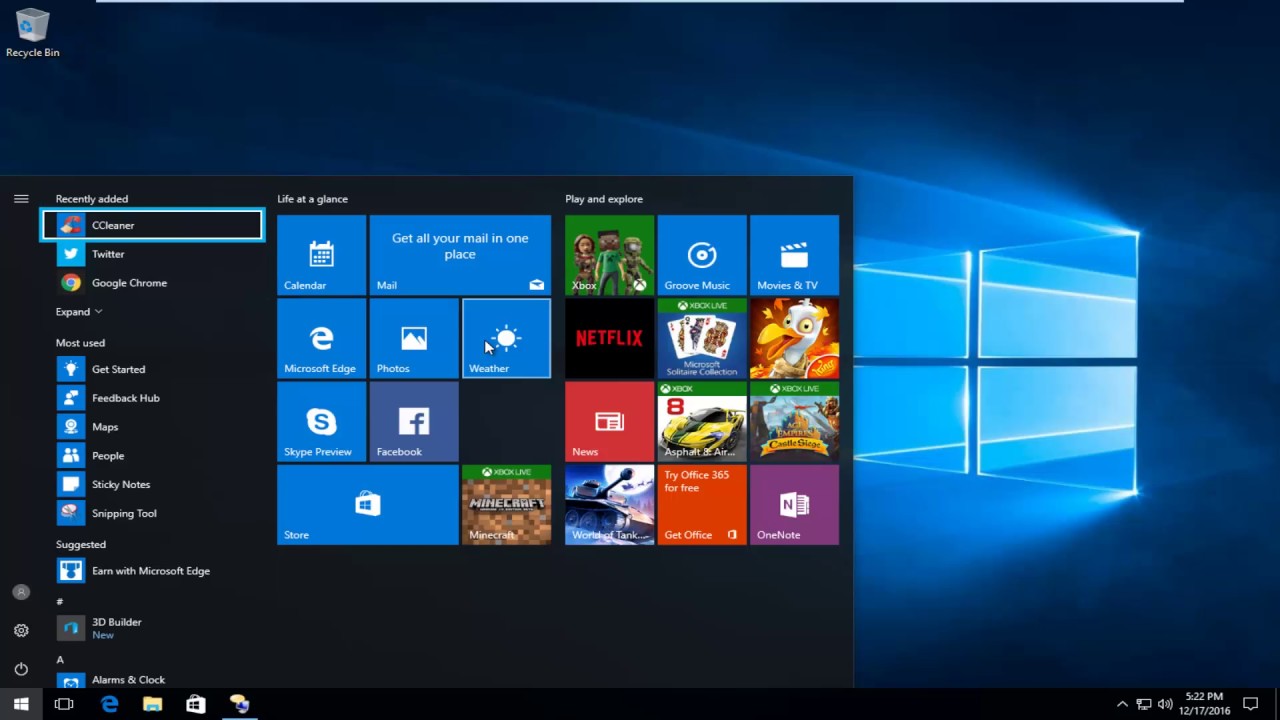Launch Edge from the taskbar
The image size is (1280, 720).
pos(110,704)
